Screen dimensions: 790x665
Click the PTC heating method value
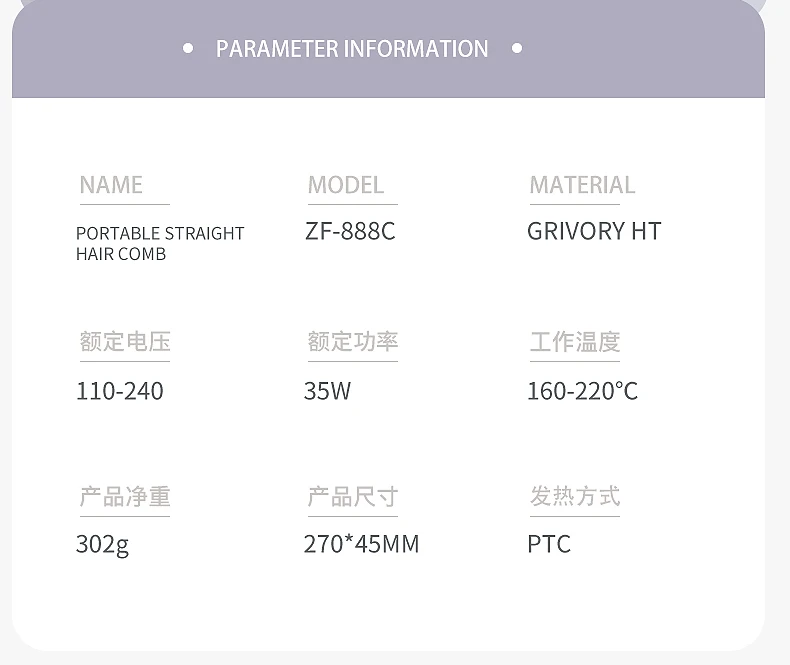pyautogui.click(x=549, y=545)
